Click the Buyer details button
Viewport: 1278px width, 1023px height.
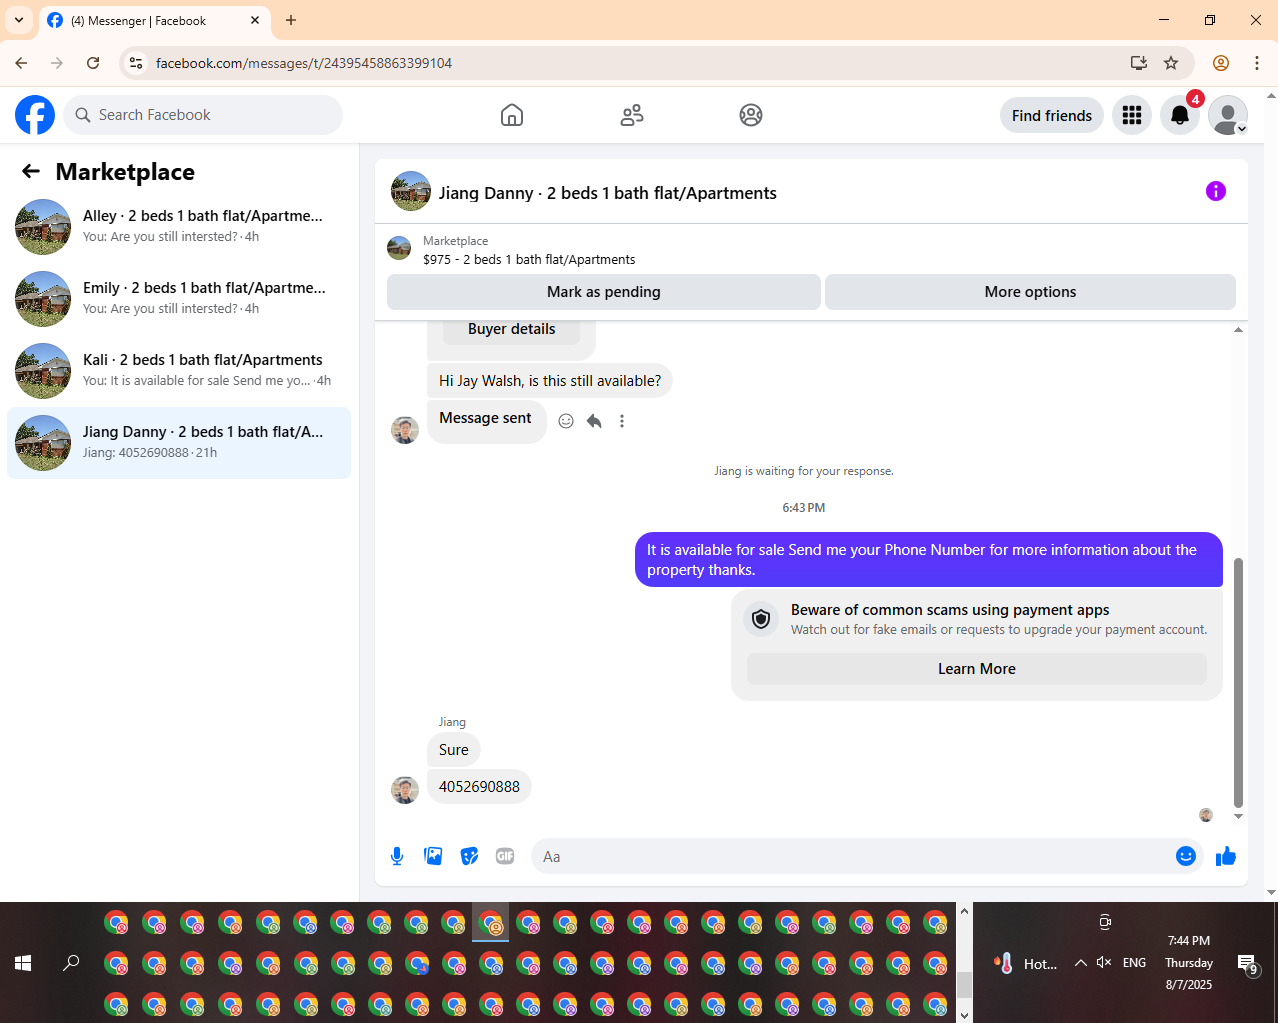511,329
